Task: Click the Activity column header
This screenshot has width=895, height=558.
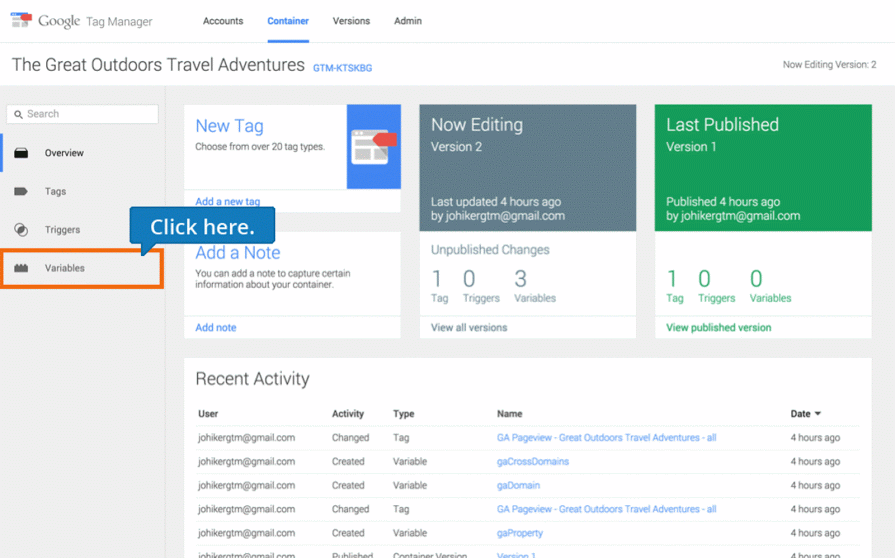Action: pyautogui.click(x=348, y=414)
